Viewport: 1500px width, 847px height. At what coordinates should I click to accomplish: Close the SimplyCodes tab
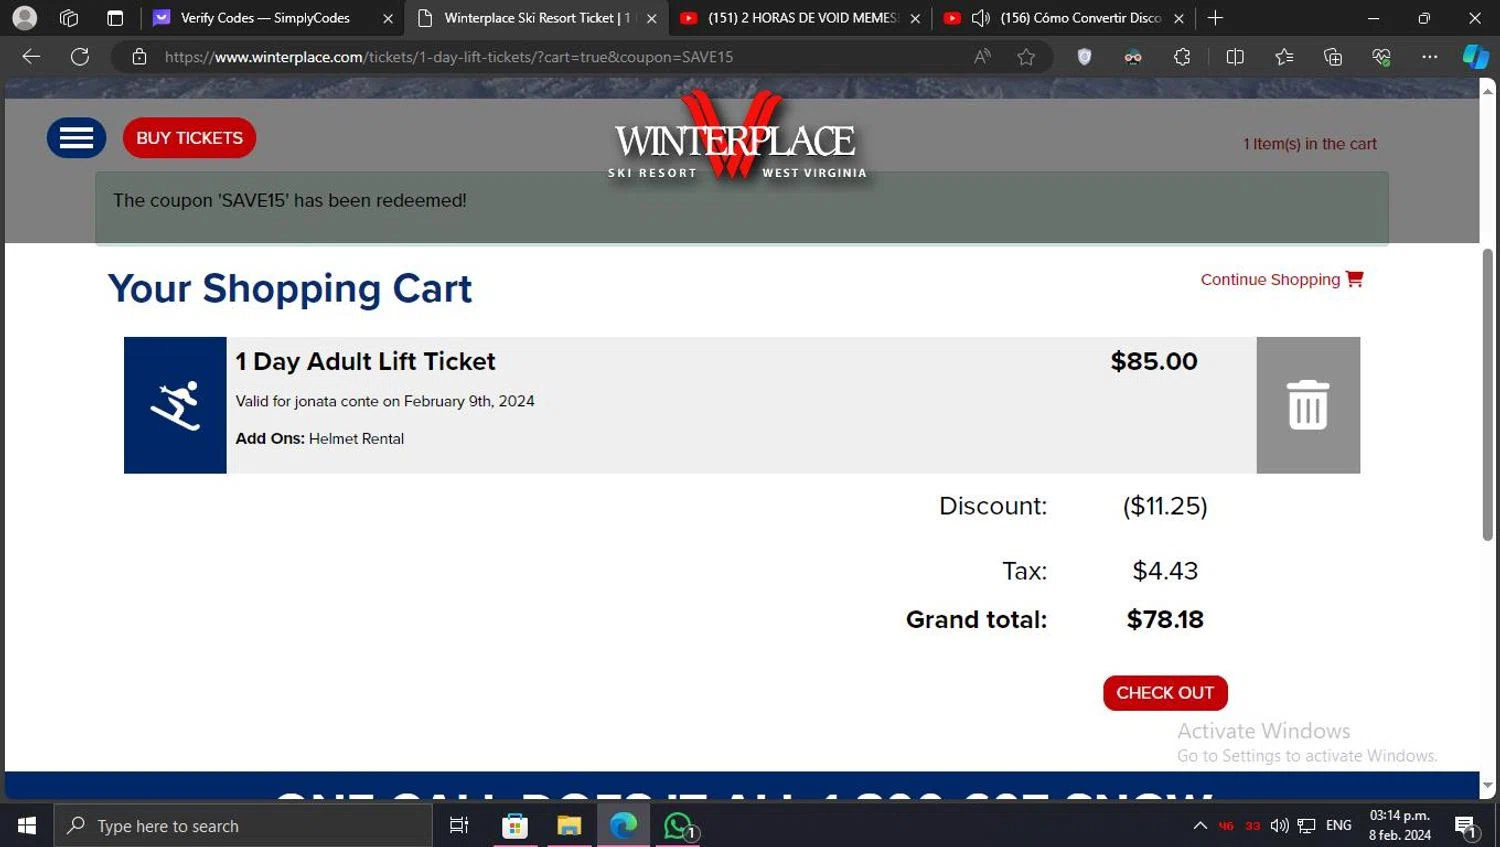(388, 18)
